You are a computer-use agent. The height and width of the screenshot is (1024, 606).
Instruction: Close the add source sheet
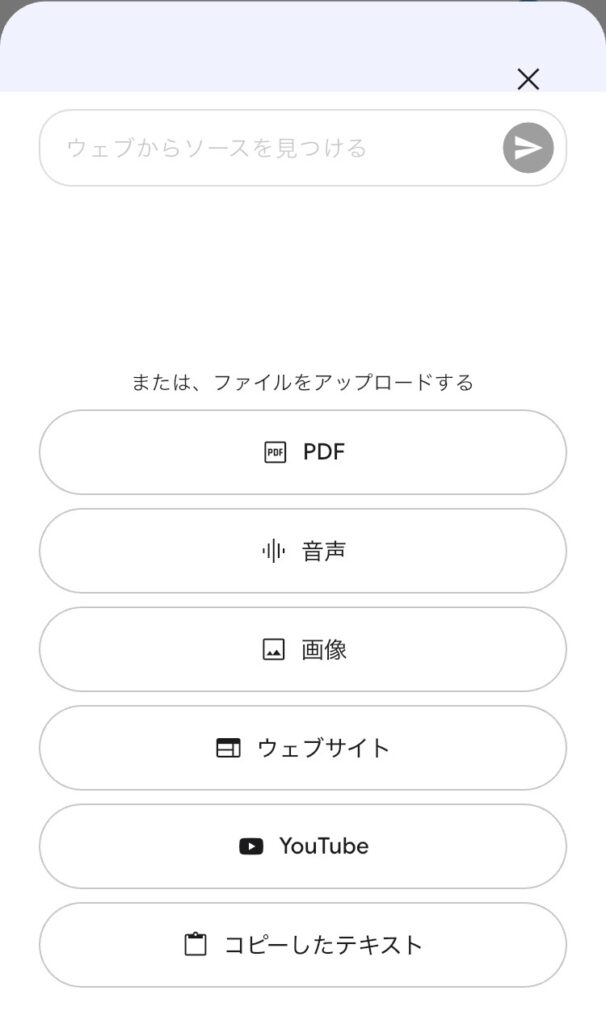(x=528, y=79)
